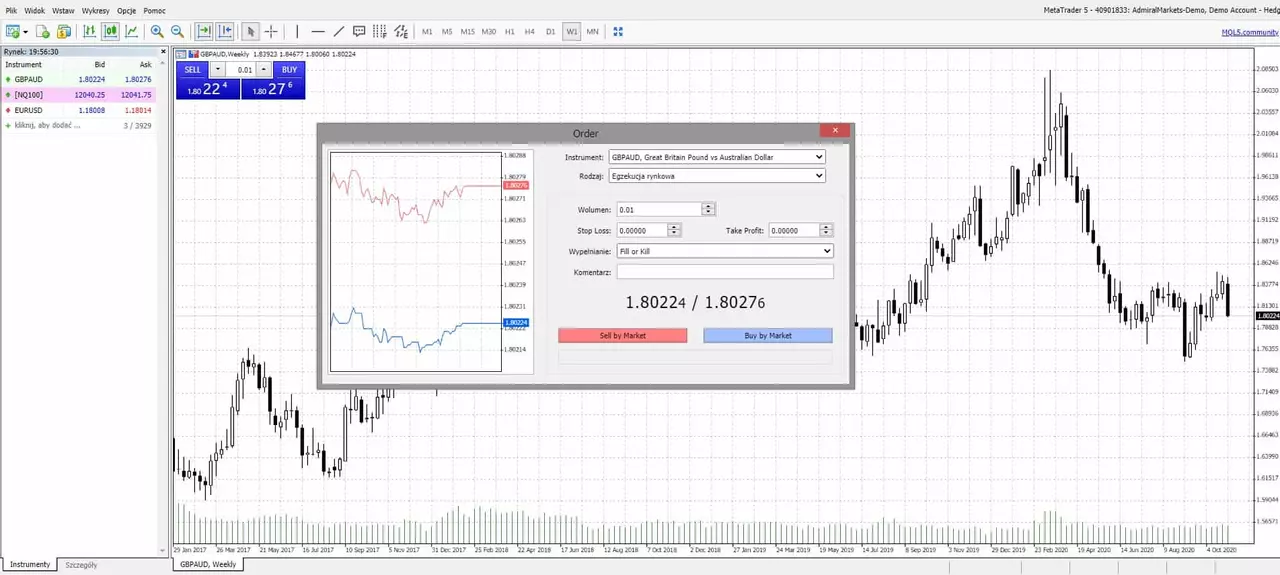This screenshot has height=575, width=1280.
Task: Select the horizontal line drawing tool
Action: pos(318,31)
